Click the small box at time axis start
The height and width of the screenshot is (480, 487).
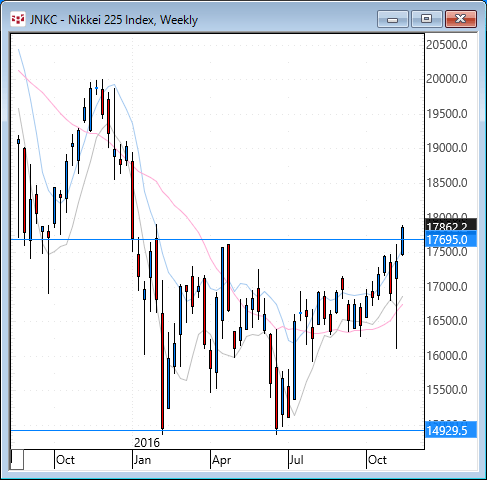pyautogui.click(x=17, y=460)
